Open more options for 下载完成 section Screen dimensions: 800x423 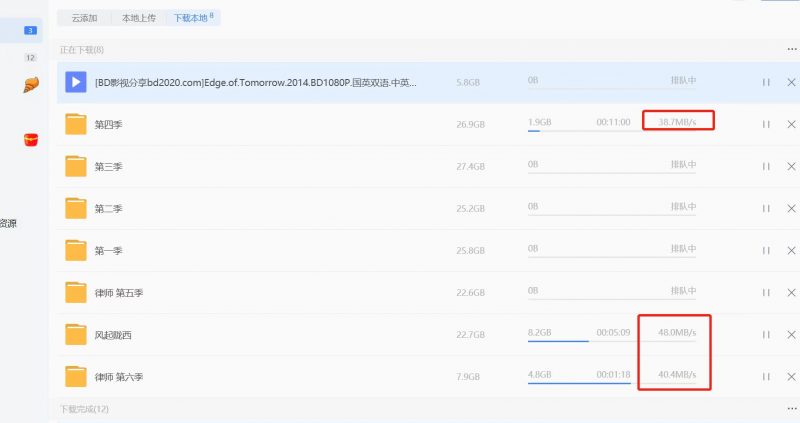tap(792, 410)
